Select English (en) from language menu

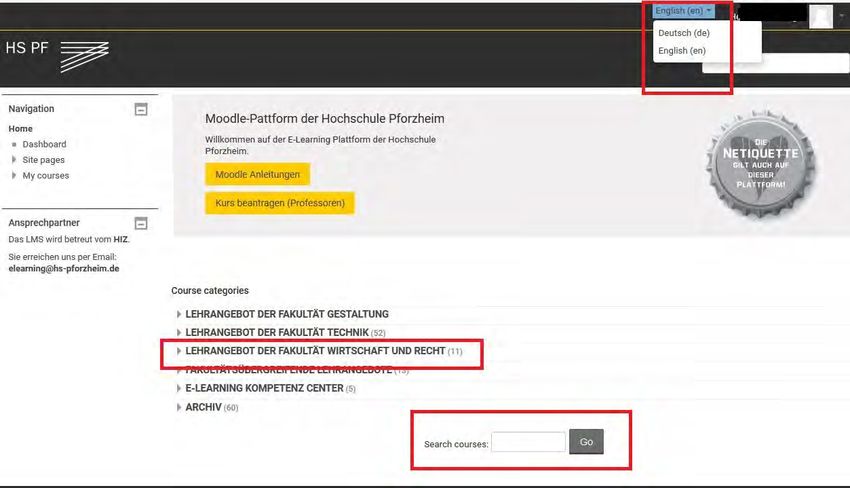tap(682, 51)
